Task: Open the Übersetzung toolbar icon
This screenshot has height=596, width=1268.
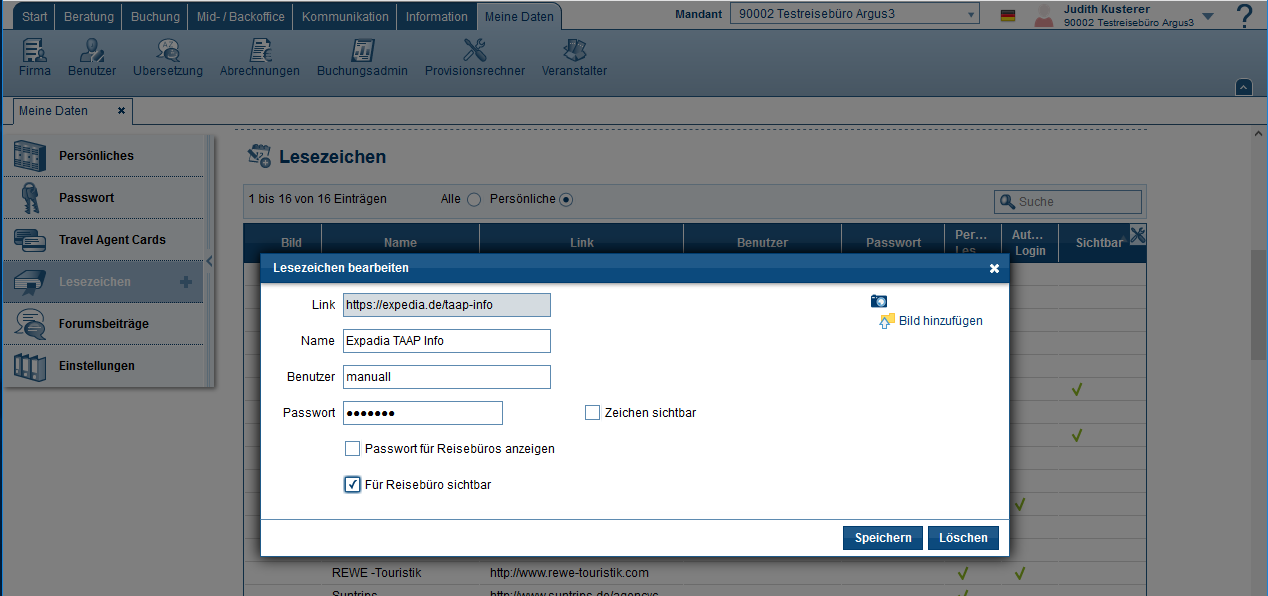Action: (168, 57)
